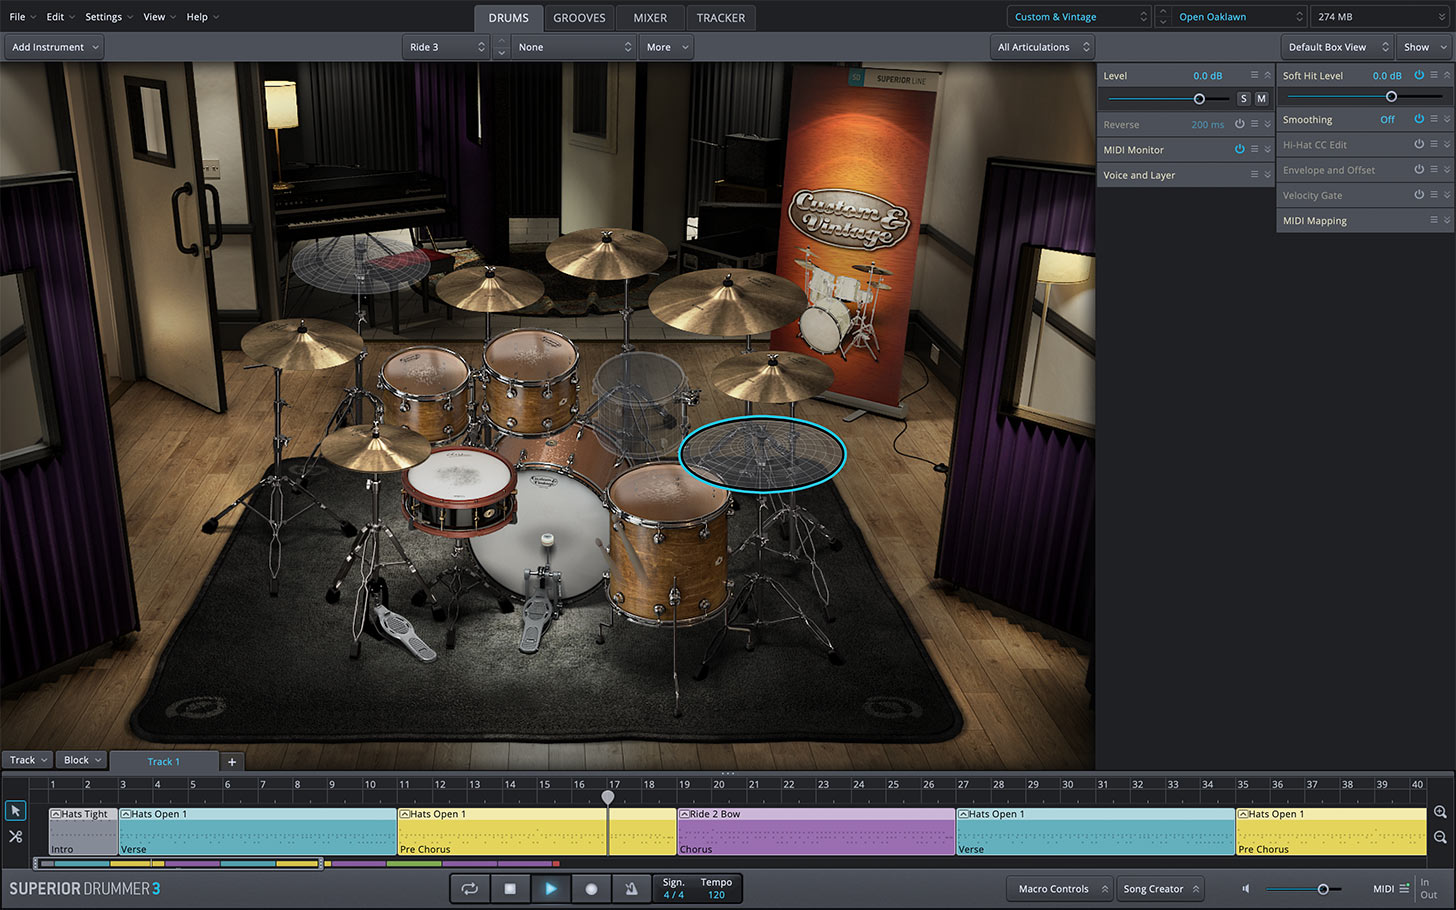The width and height of the screenshot is (1456, 910).
Task: Open the All Articulations dropdown
Action: [1042, 47]
